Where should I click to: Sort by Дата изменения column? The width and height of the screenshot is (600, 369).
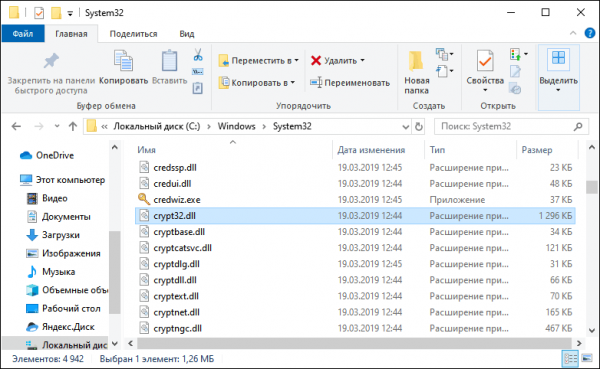(x=378, y=150)
